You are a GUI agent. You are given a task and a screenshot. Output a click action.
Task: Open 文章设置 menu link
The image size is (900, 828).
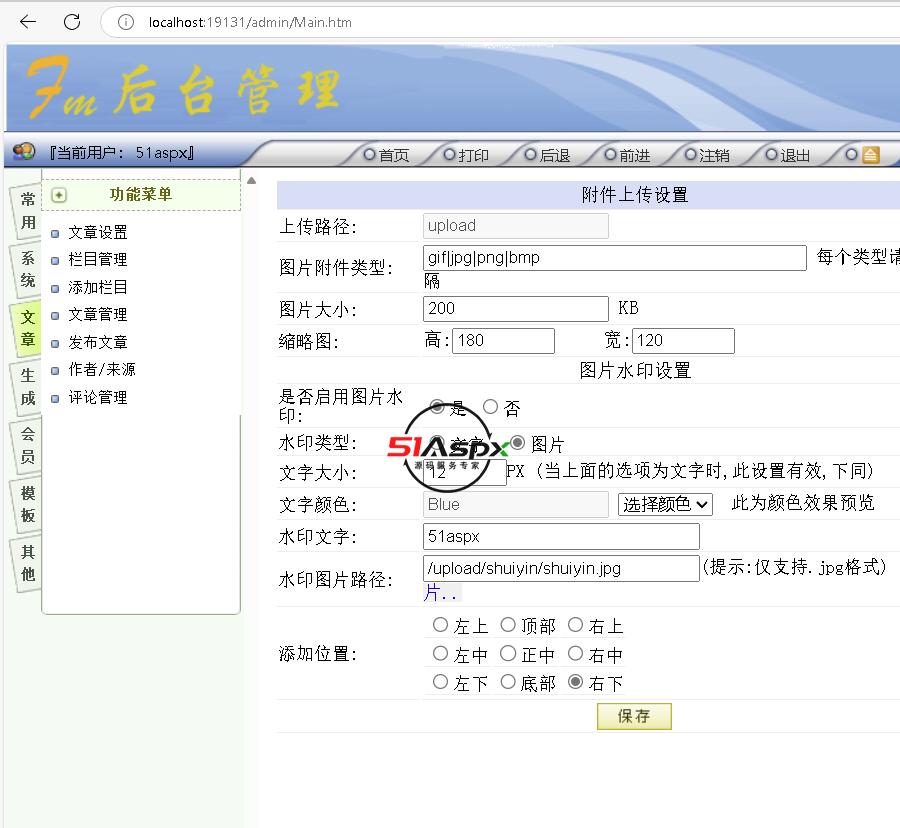98,232
